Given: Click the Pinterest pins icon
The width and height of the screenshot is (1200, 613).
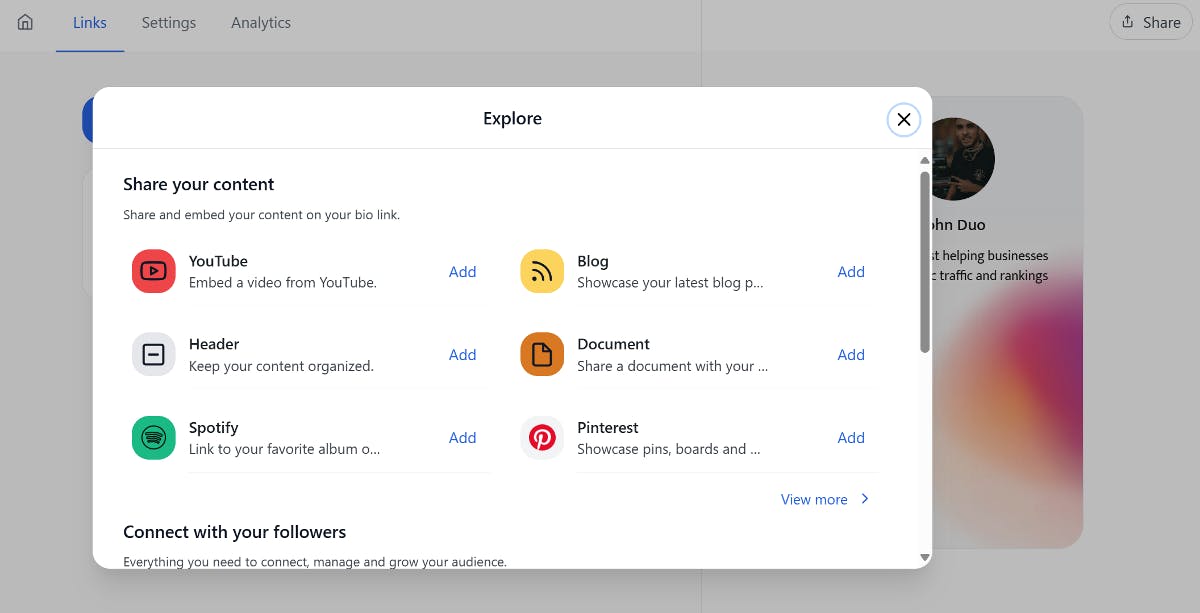Looking at the screenshot, I should [541, 437].
